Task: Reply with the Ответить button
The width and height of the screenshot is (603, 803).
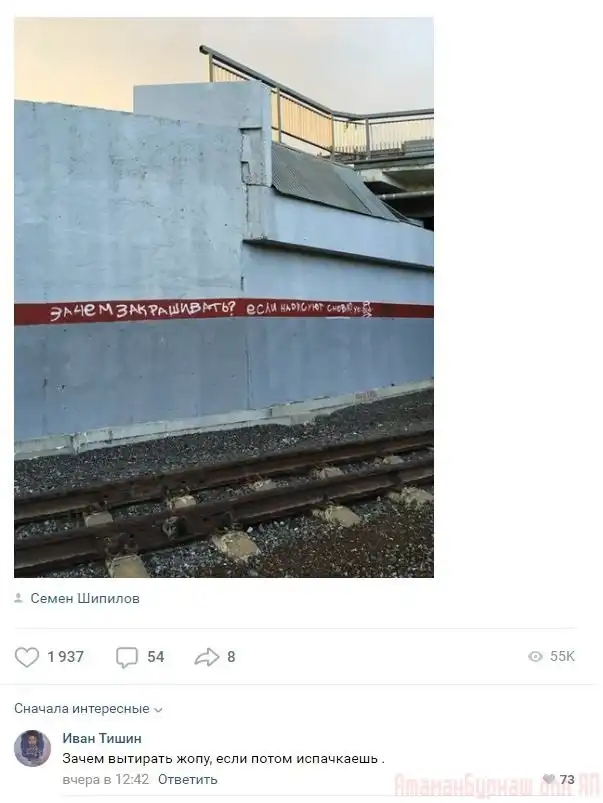Action: (x=188, y=779)
